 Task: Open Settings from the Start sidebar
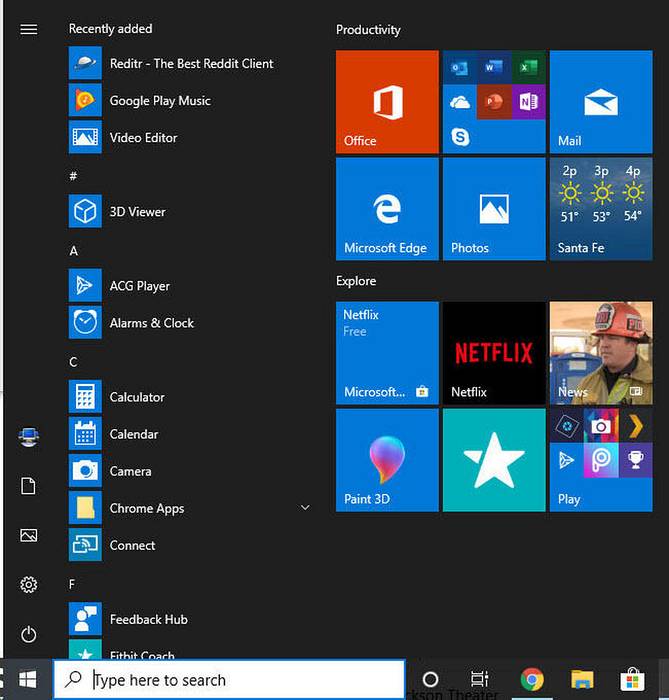click(28, 584)
